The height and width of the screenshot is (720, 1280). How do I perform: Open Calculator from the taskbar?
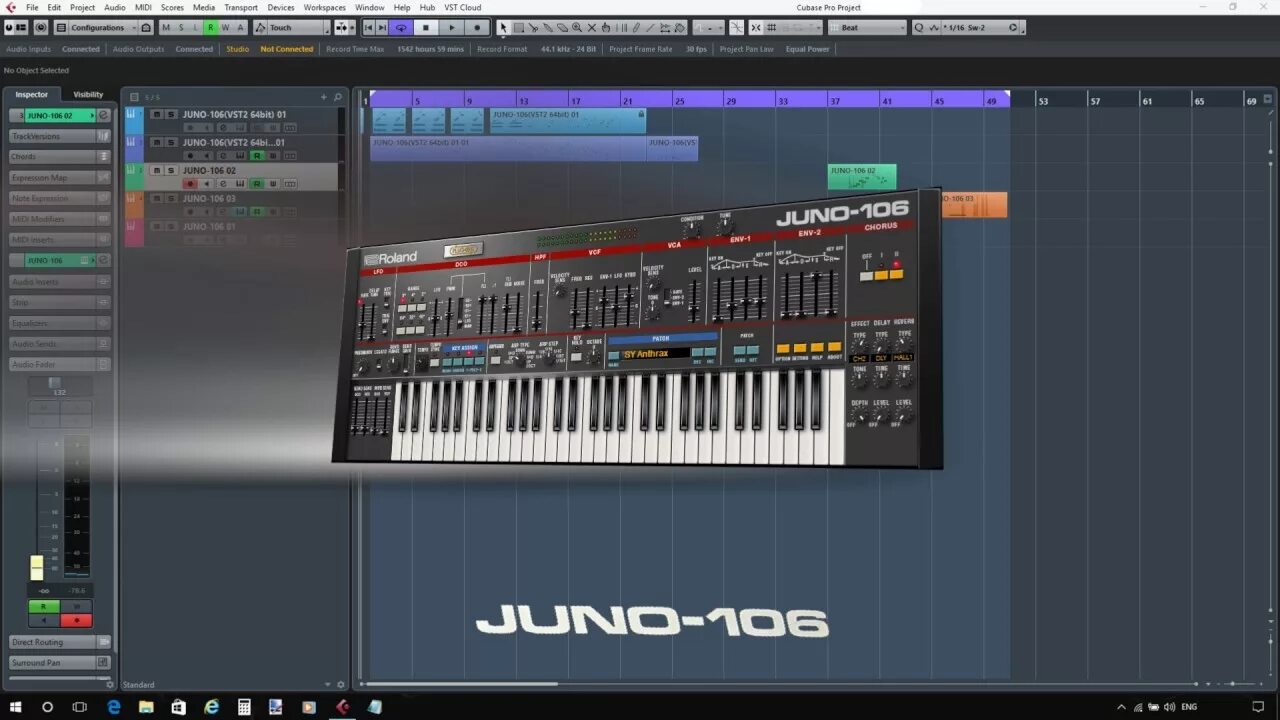pos(243,706)
